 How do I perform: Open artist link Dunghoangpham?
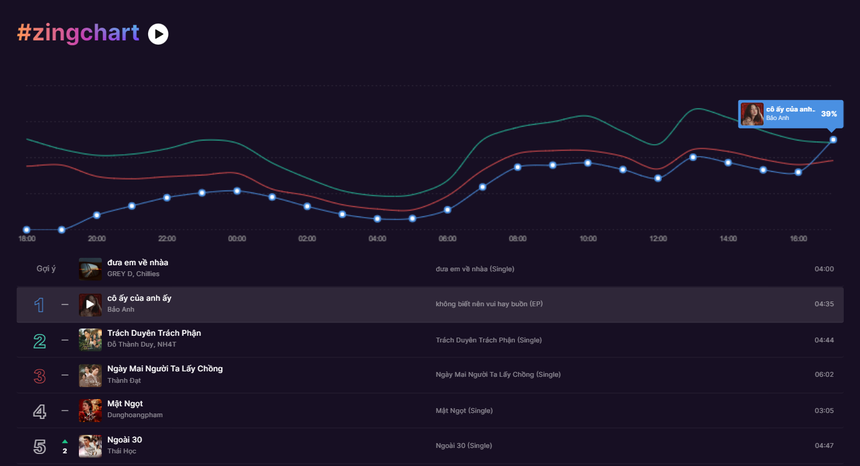click(x=135, y=415)
